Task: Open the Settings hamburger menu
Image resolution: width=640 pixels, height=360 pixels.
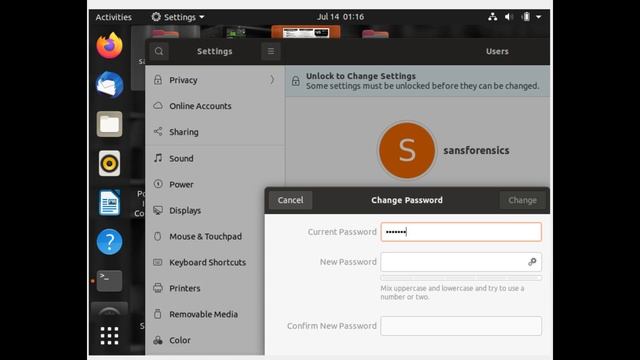Action: tap(271, 51)
